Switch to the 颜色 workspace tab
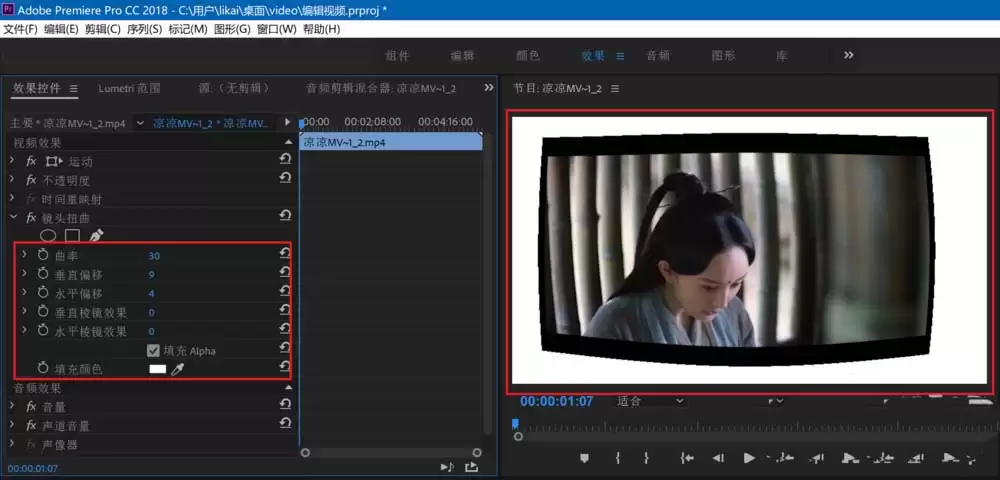 point(527,56)
